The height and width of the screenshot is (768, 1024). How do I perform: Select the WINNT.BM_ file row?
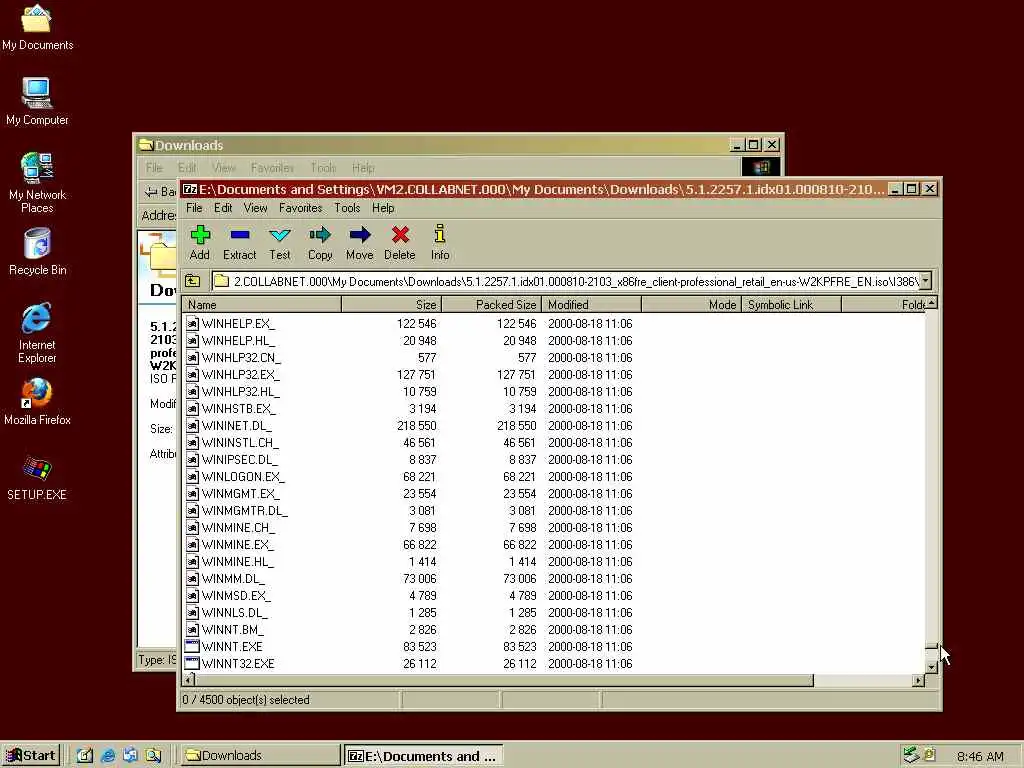554,630
